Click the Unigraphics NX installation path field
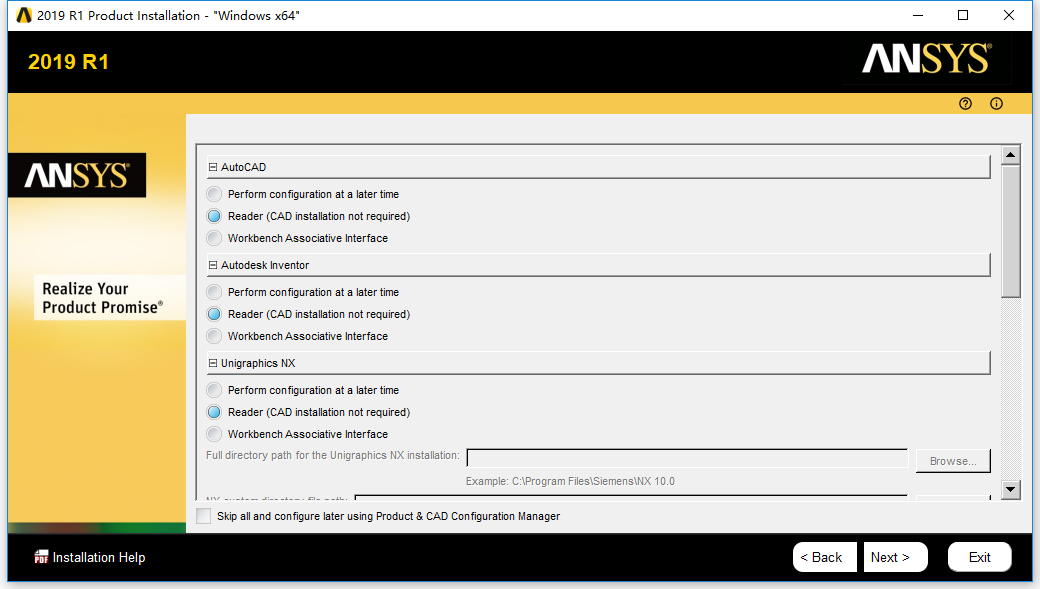 pos(687,458)
